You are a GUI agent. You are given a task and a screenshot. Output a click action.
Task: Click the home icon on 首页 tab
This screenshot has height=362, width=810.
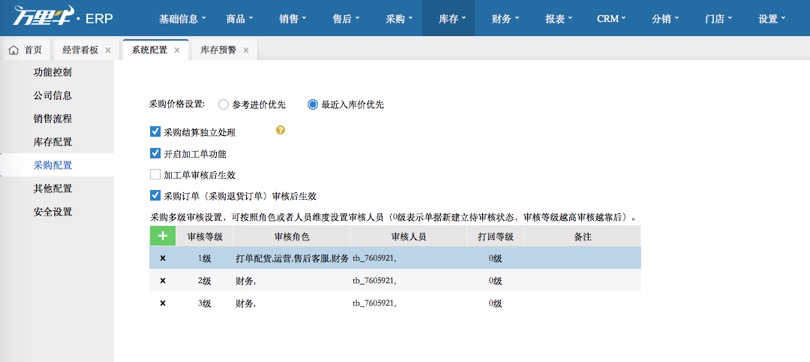[13, 50]
